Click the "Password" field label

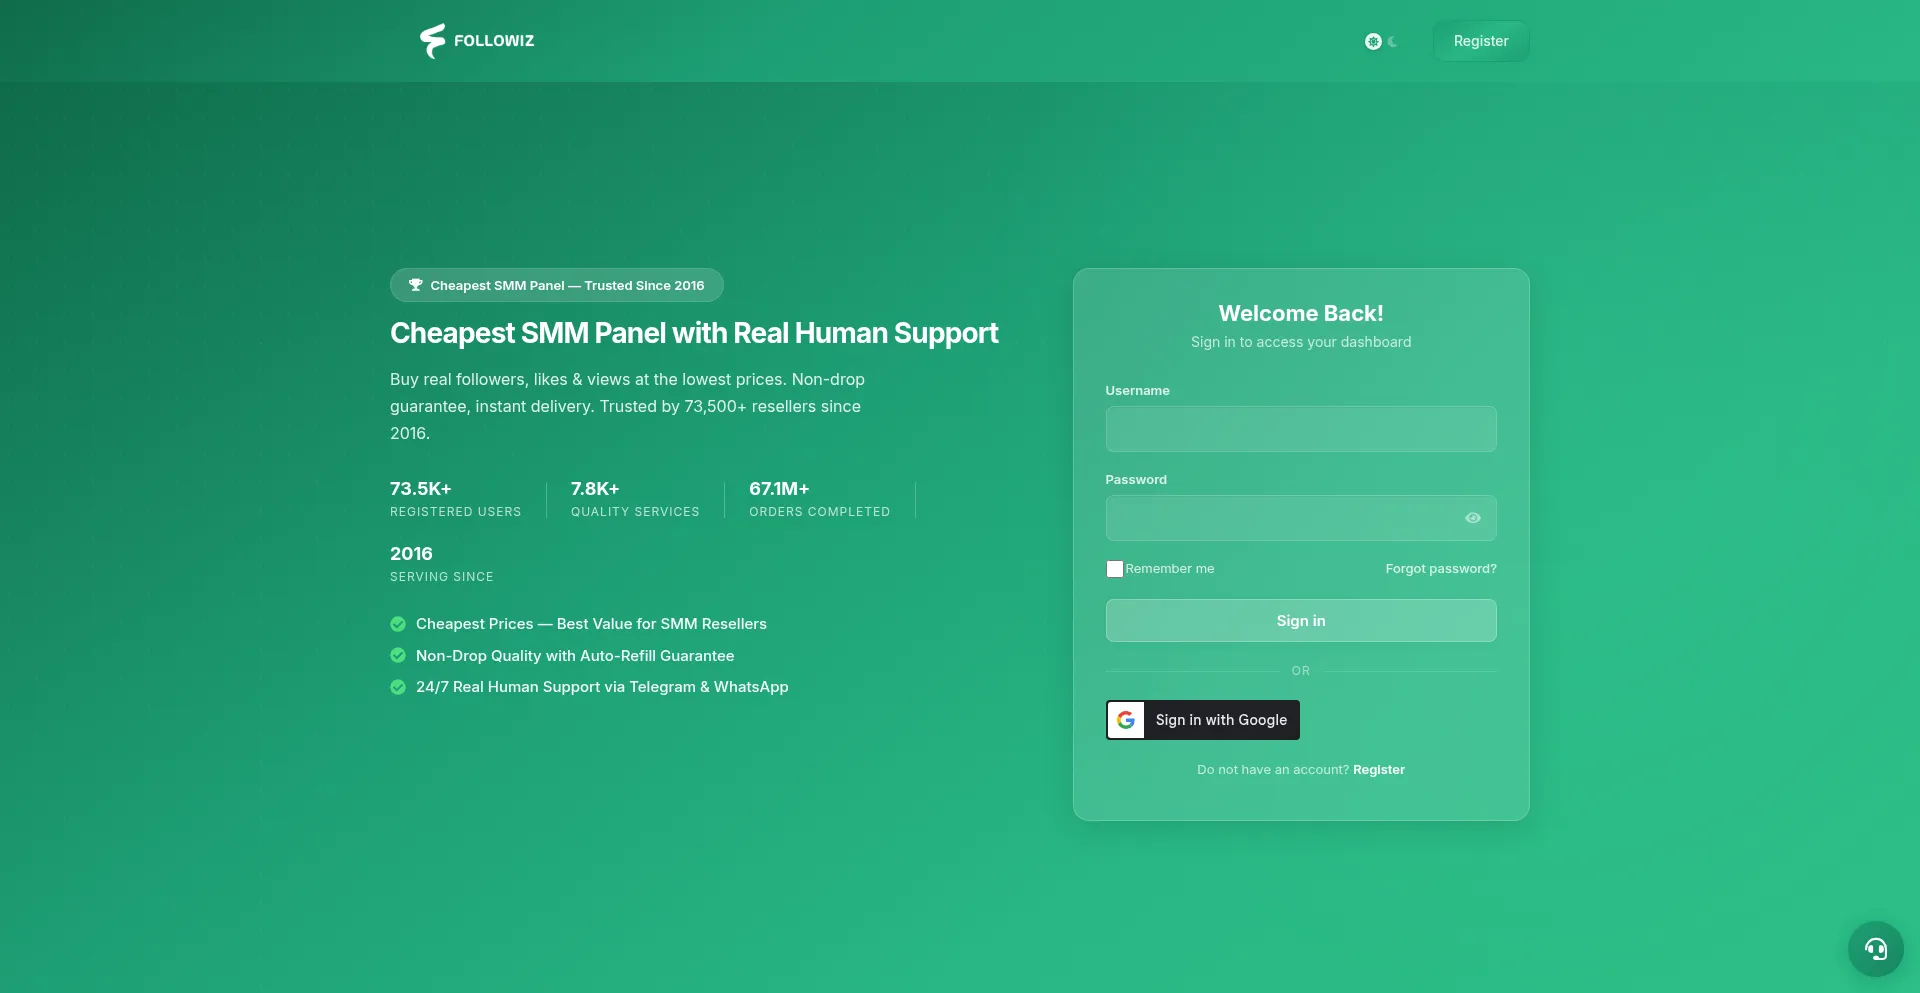click(x=1136, y=480)
